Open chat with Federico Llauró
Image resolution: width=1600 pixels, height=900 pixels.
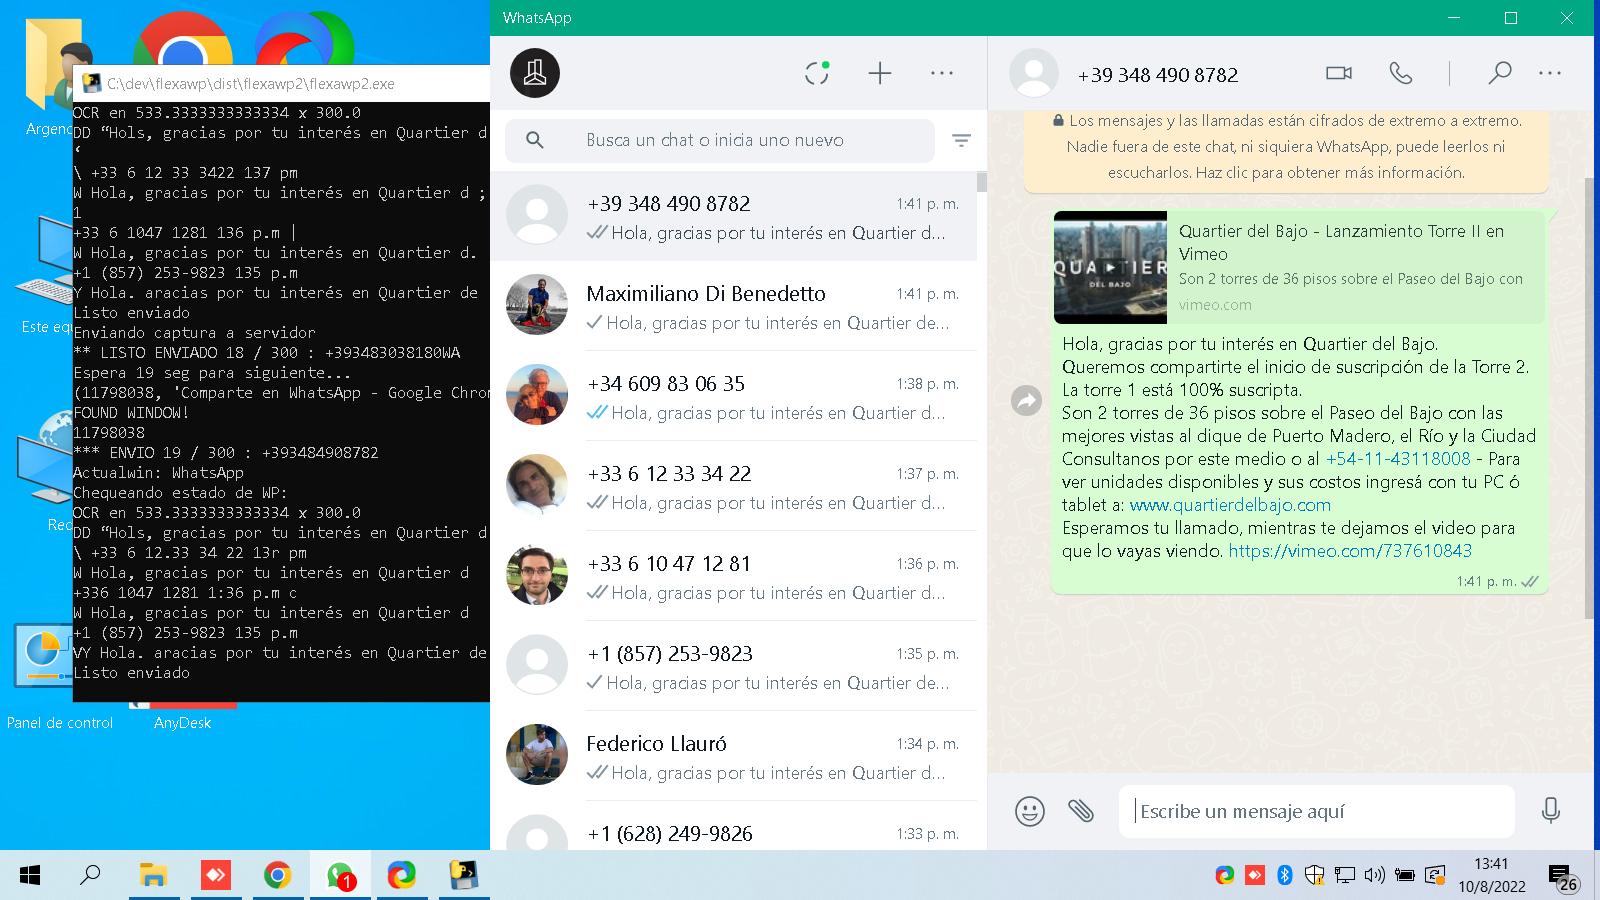click(x=733, y=757)
